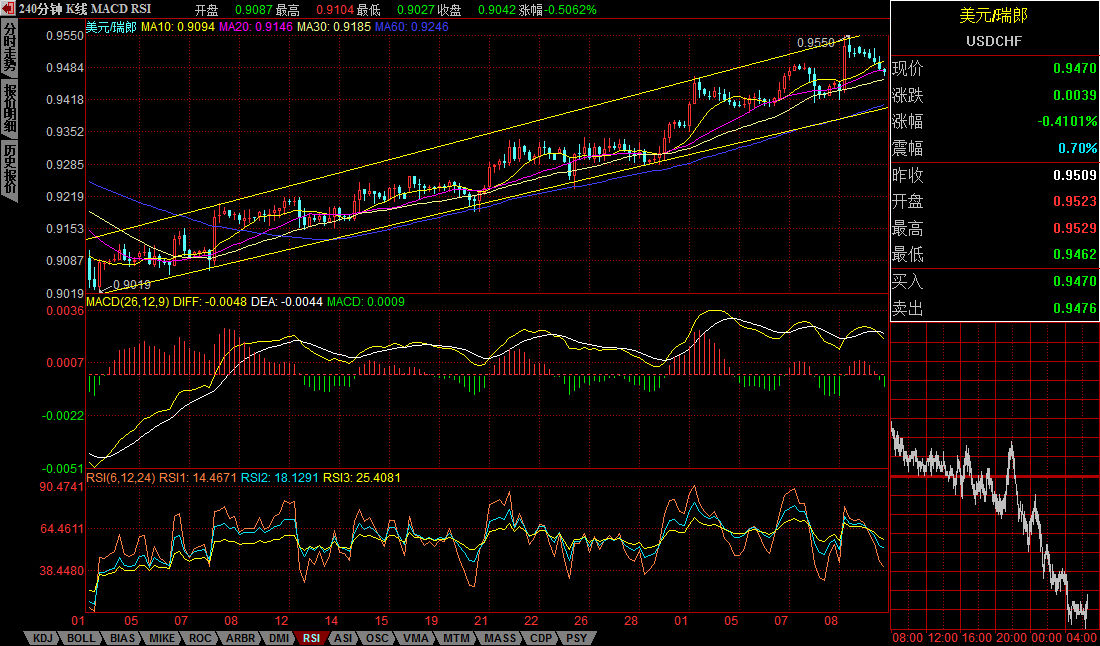Click the MACD(26,12,9) indicator label
Viewport: 1100px width, 646px height.
128,302
